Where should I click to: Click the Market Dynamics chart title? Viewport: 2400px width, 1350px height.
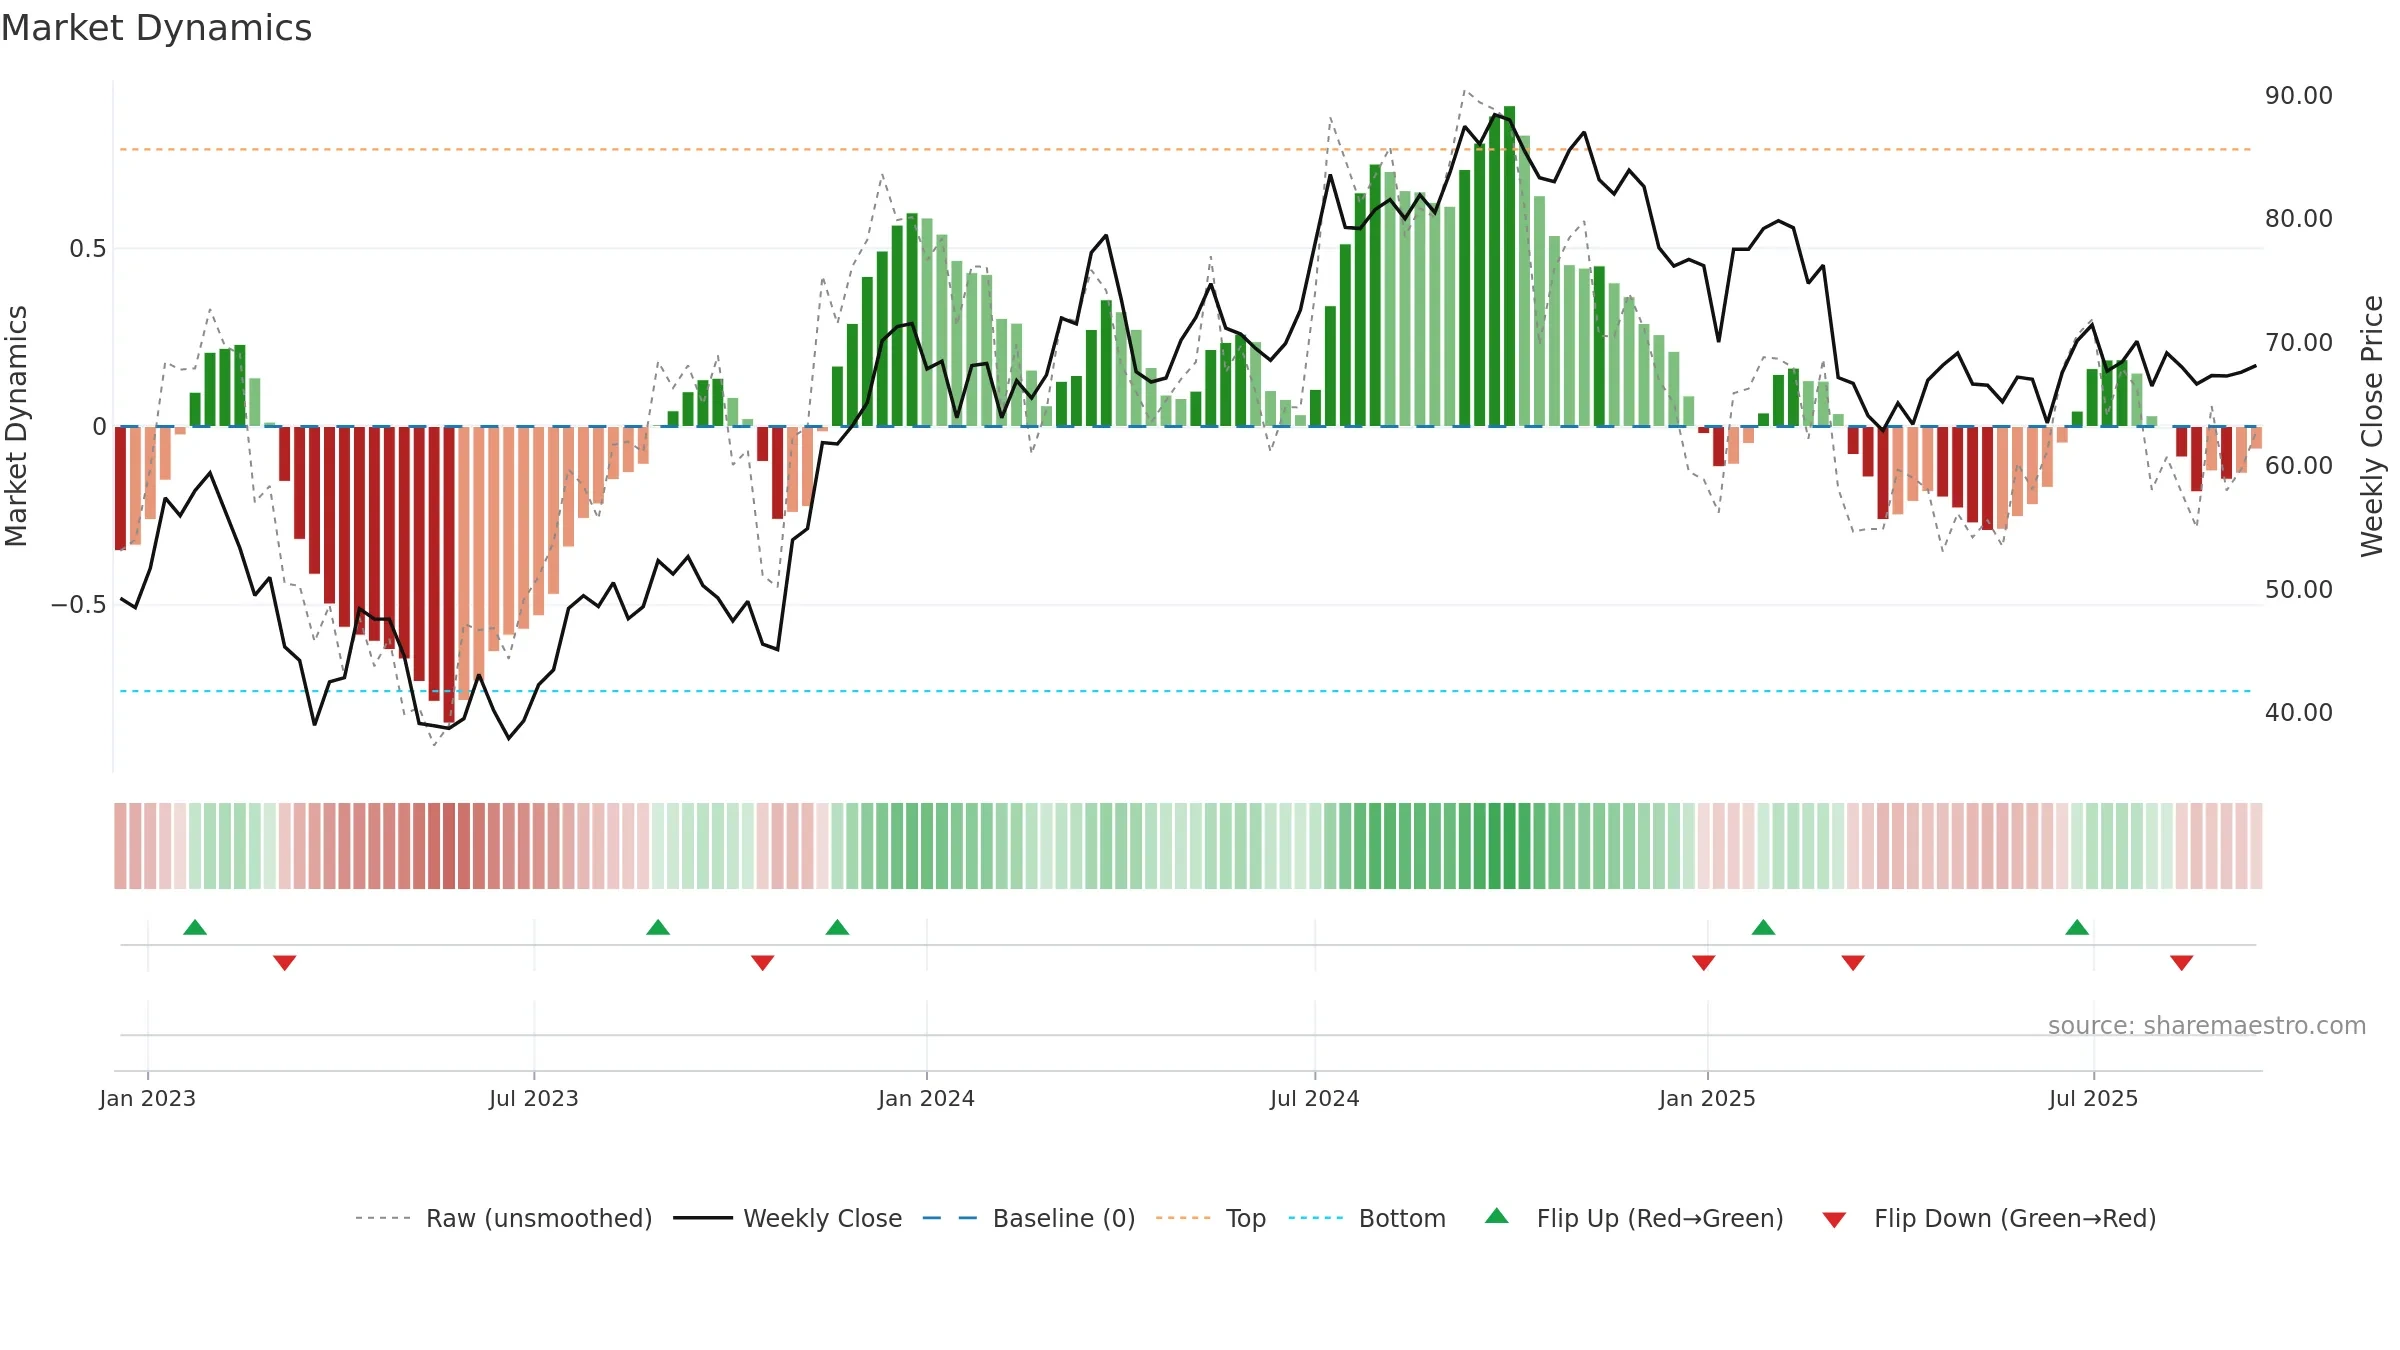click(156, 28)
